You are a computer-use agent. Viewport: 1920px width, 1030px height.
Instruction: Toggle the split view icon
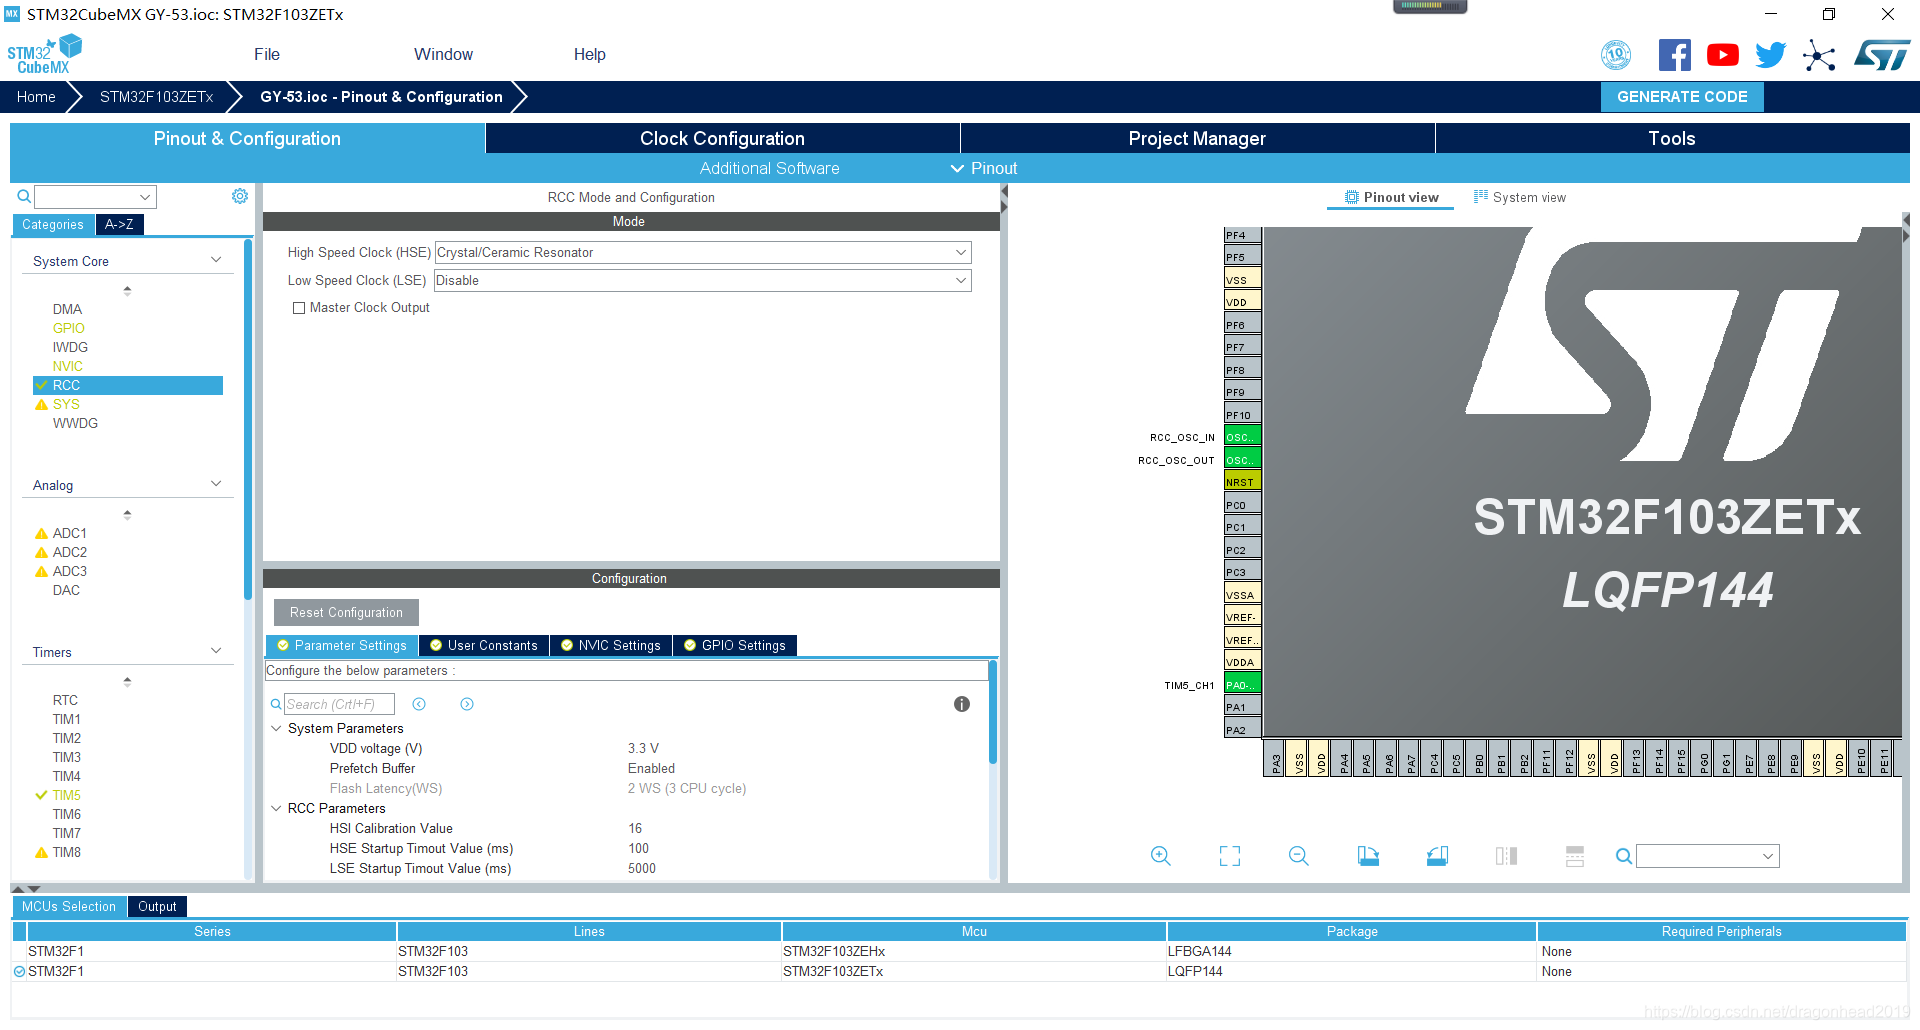click(x=1506, y=856)
